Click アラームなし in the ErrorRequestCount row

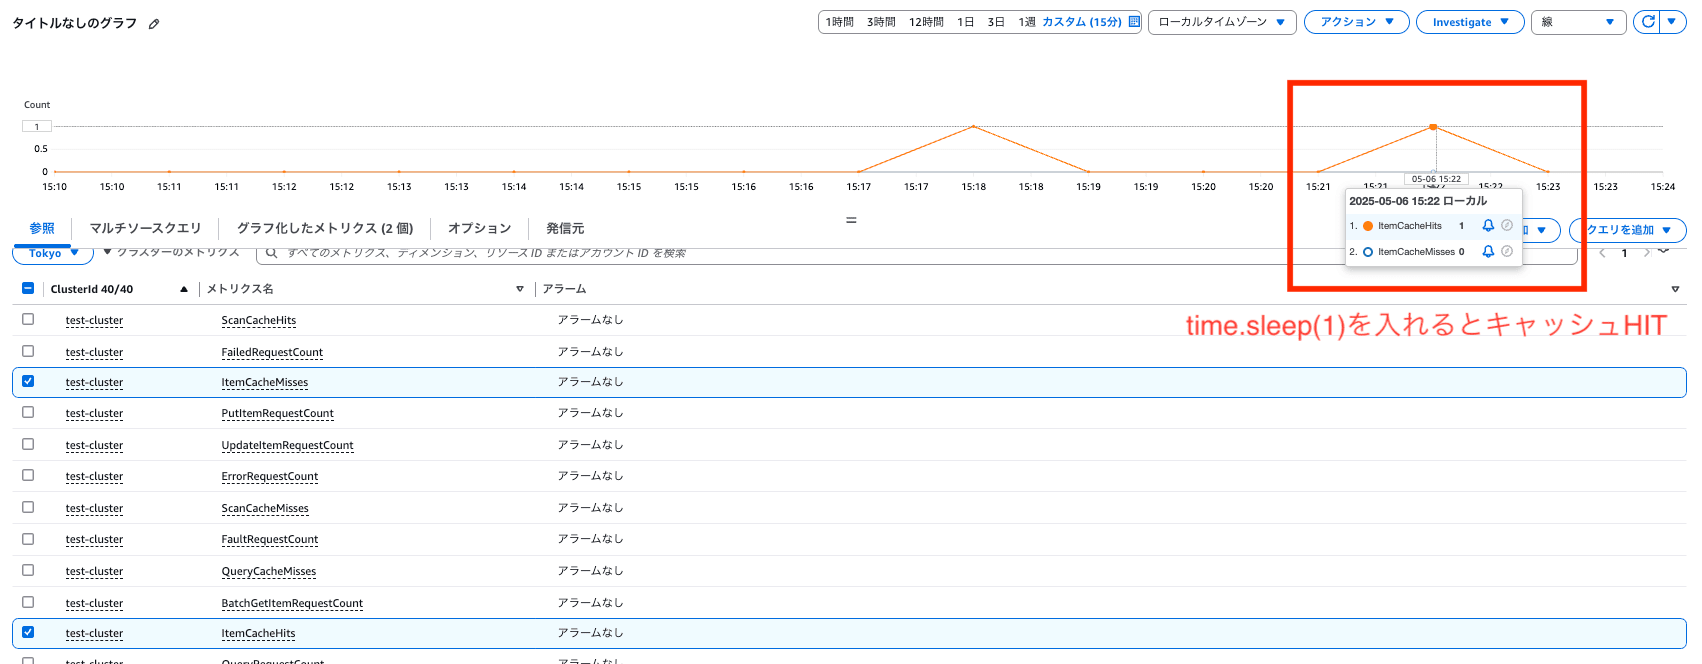(x=590, y=475)
